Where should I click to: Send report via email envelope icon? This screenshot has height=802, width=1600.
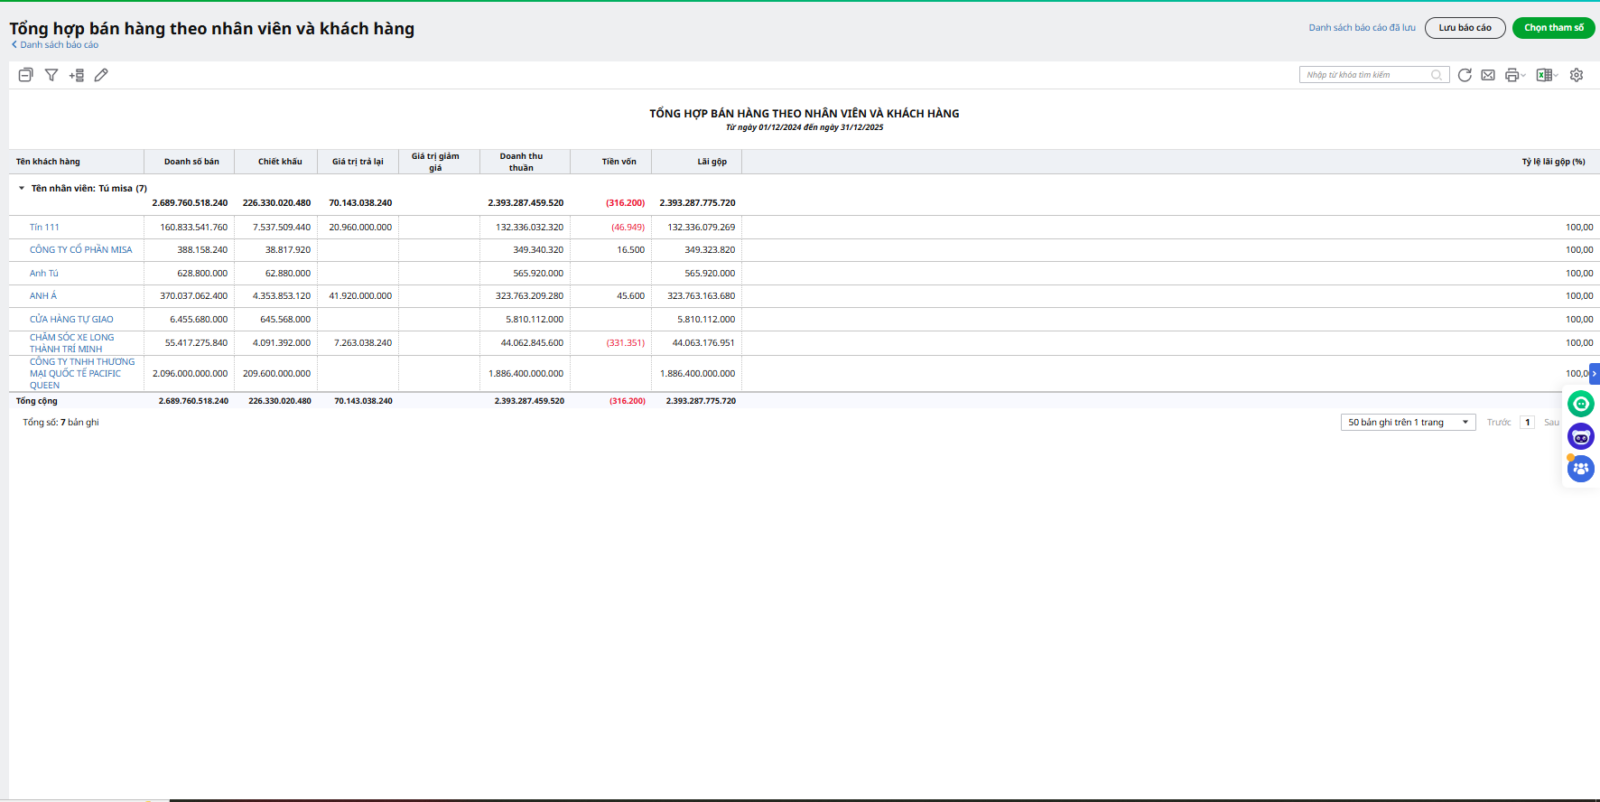pyautogui.click(x=1488, y=75)
